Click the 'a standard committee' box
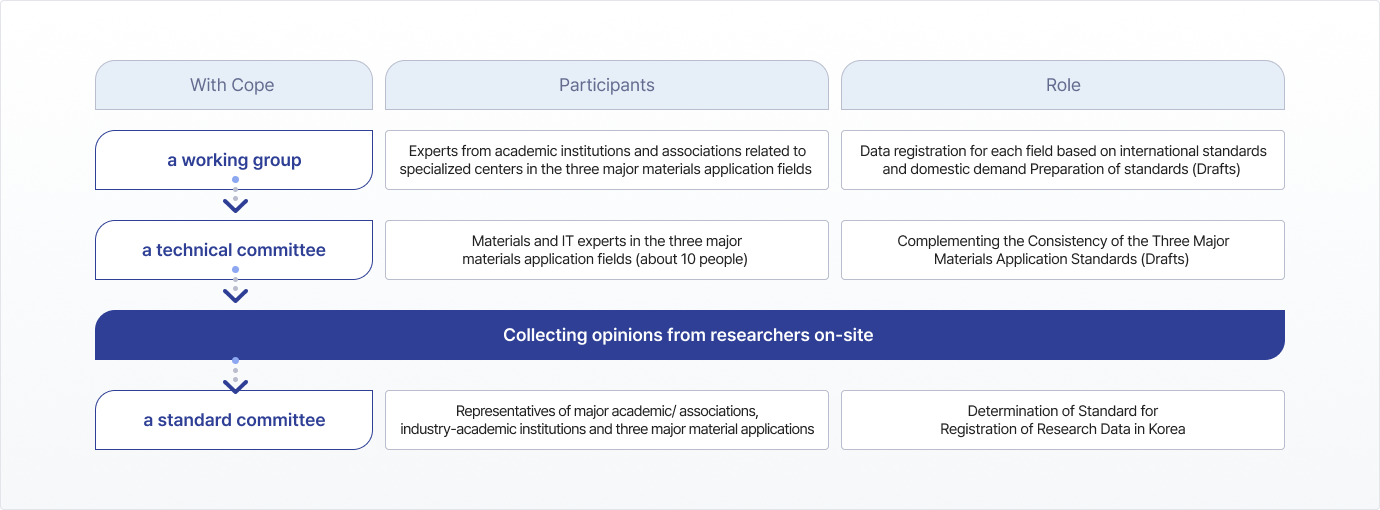The width and height of the screenshot is (1380, 510). (x=234, y=420)
